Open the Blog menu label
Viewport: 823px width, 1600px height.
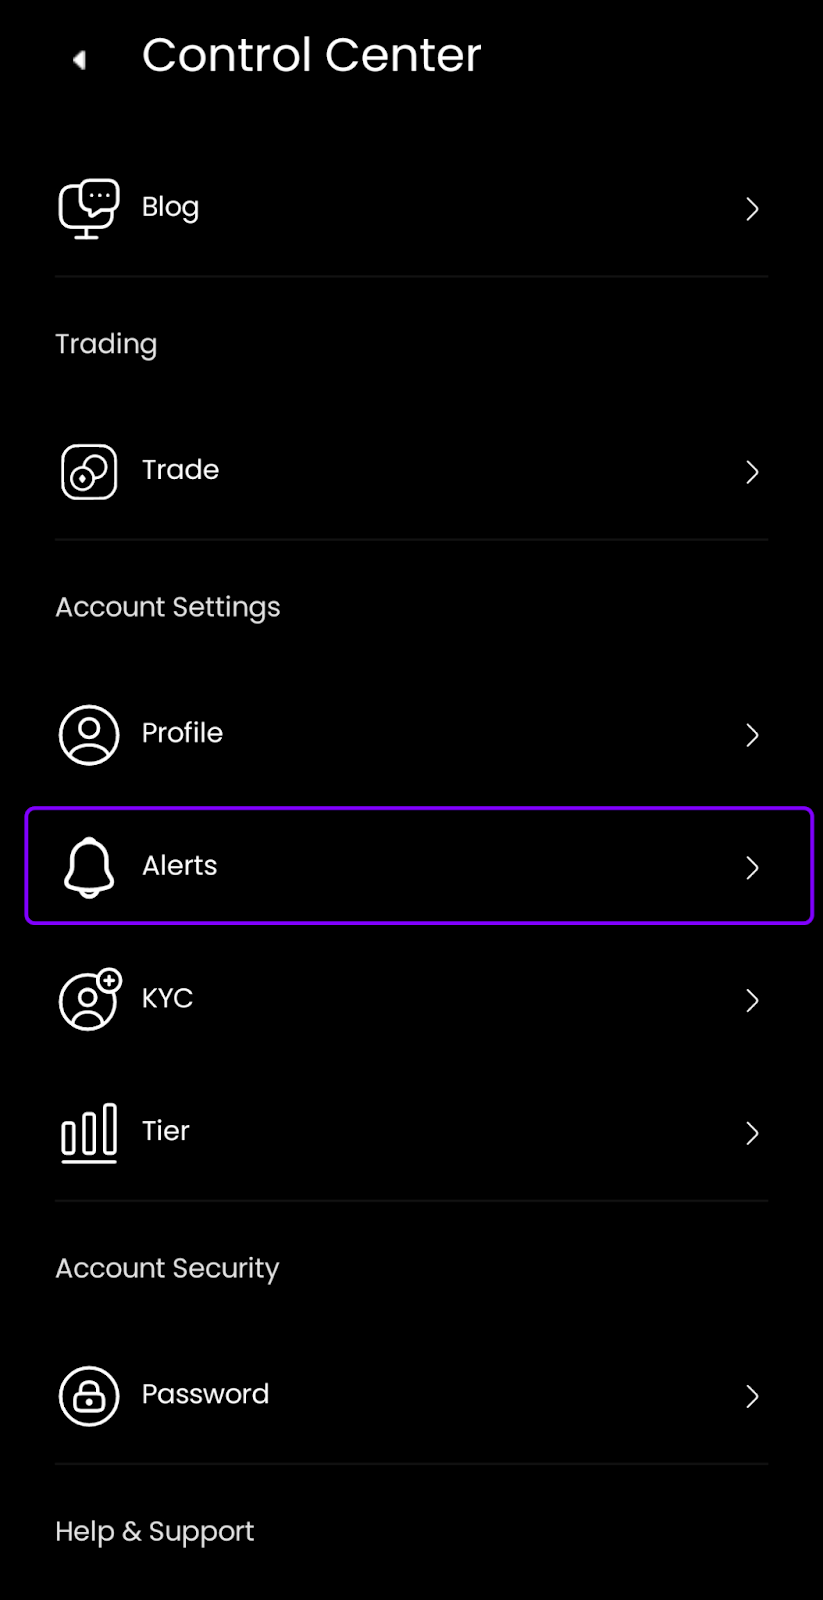[170, 207]
